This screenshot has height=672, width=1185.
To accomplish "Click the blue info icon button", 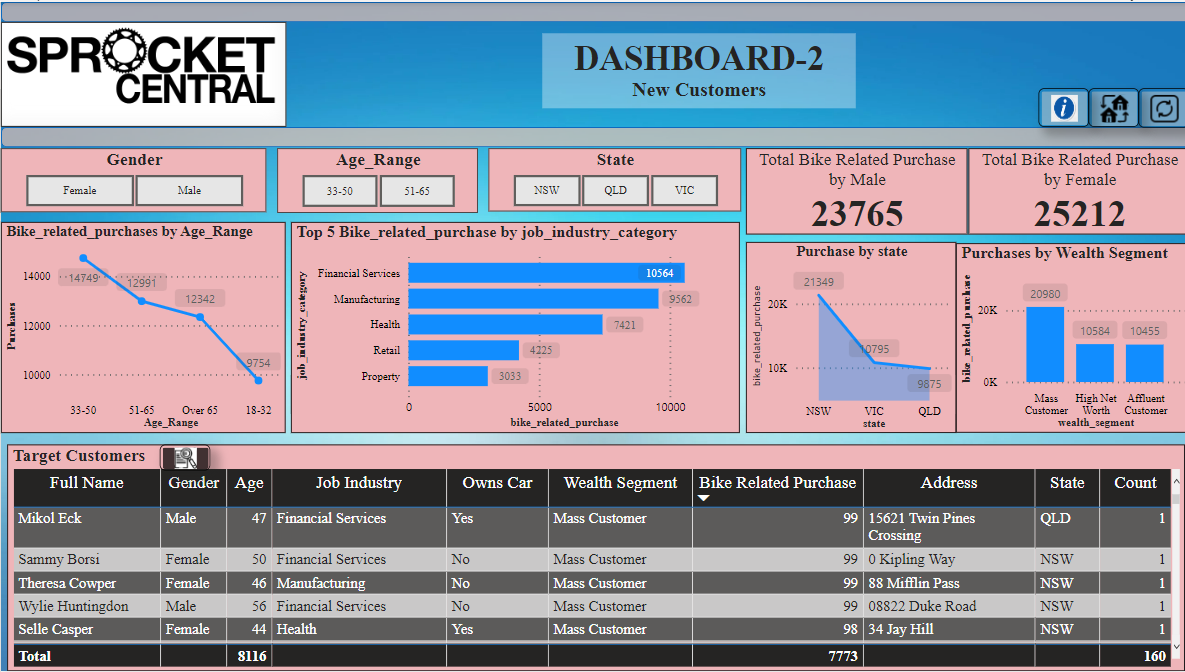I will [x=1063, y=108].
